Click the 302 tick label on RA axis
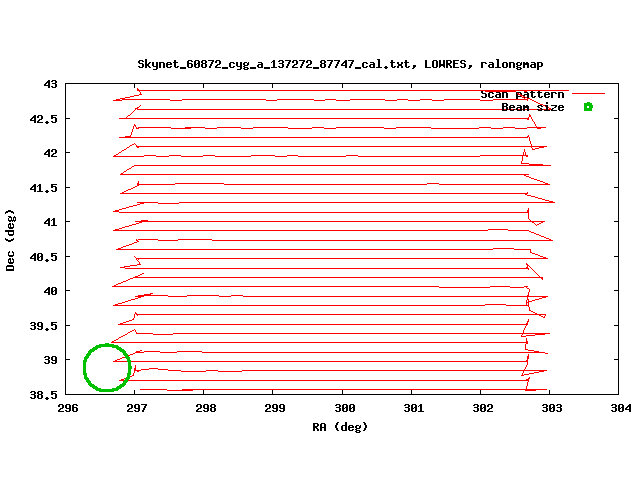The width and height of the screenshot is (640, 480). click(x=483, y=408)
